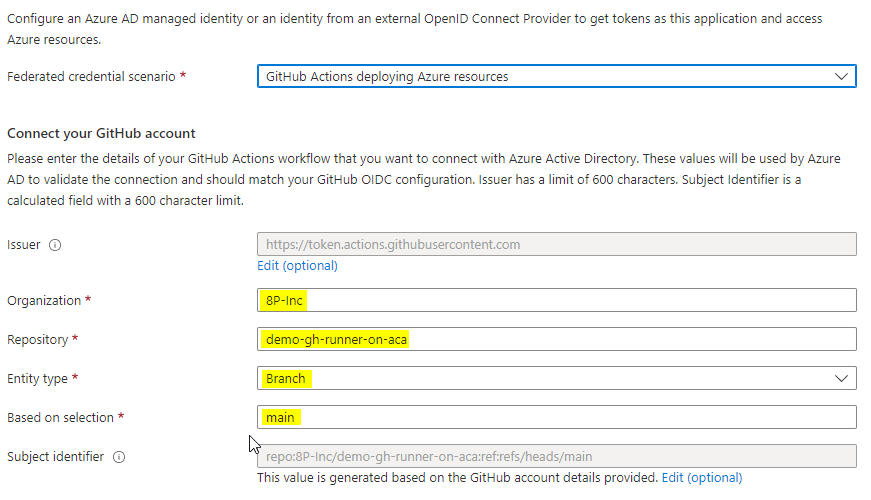Open the Federated credential scenario dropdown

click(x=556, y=77)
